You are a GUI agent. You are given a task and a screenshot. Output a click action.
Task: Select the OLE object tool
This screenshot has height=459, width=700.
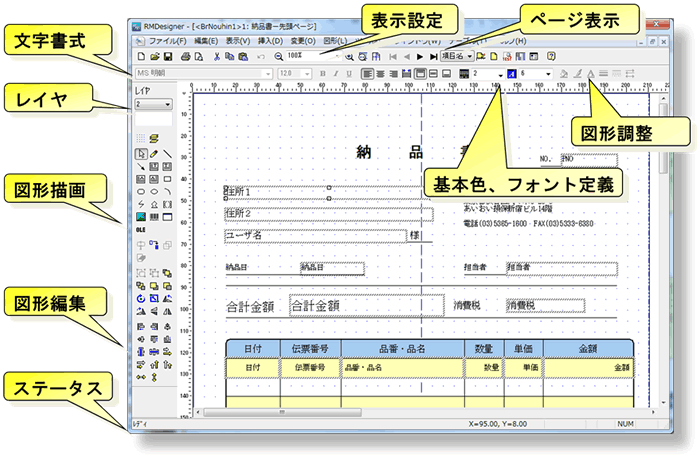click(140, 229)
